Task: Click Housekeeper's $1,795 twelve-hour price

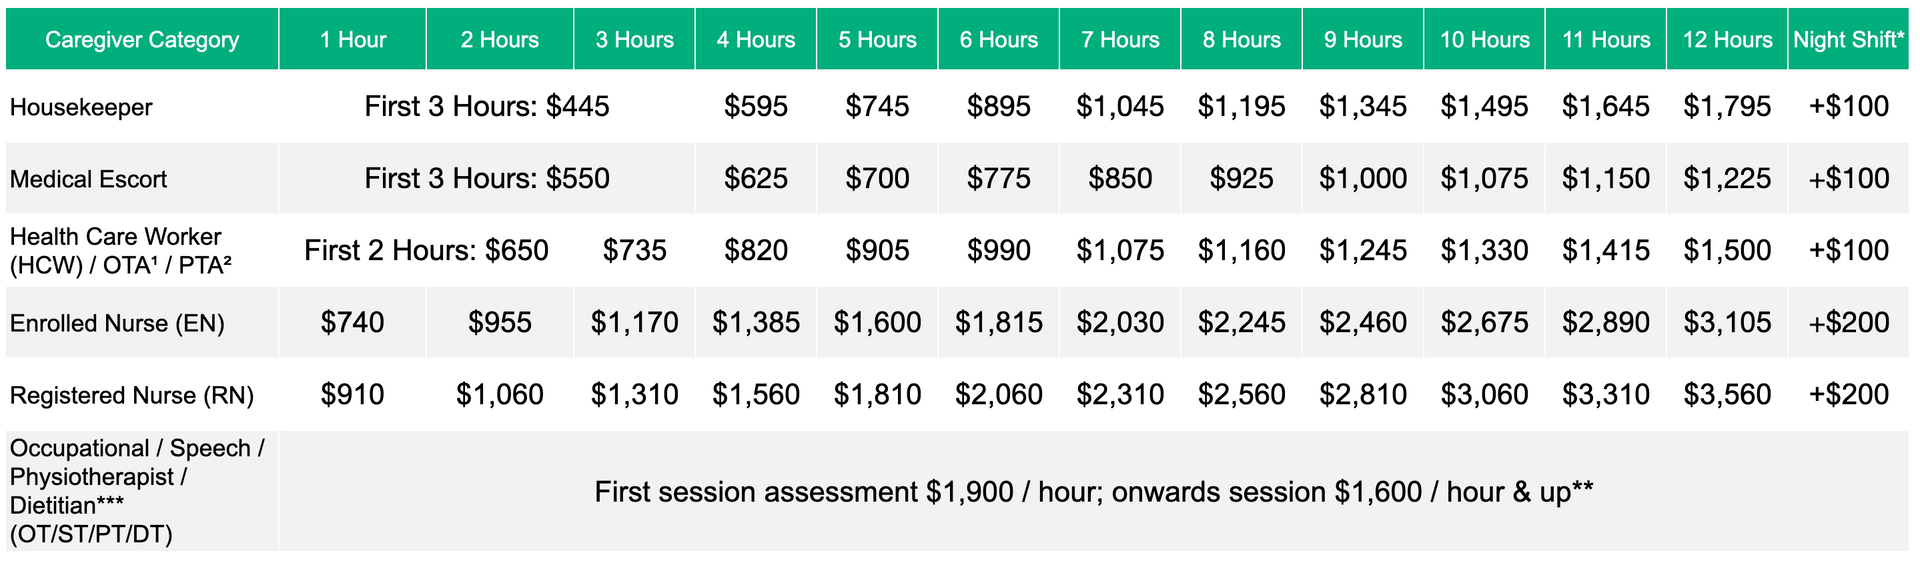Action: [1727, 106]
